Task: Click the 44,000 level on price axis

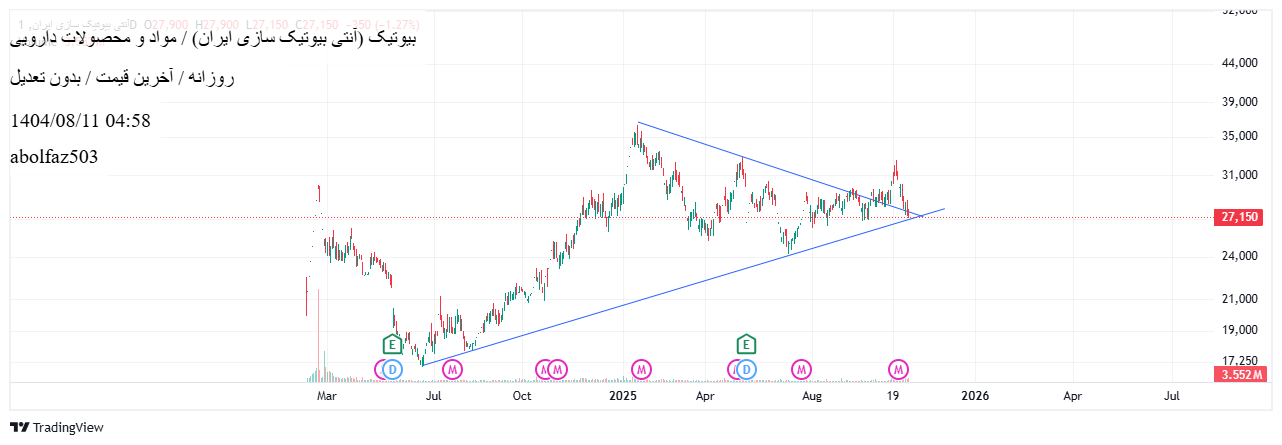Action: [1239, 63]
